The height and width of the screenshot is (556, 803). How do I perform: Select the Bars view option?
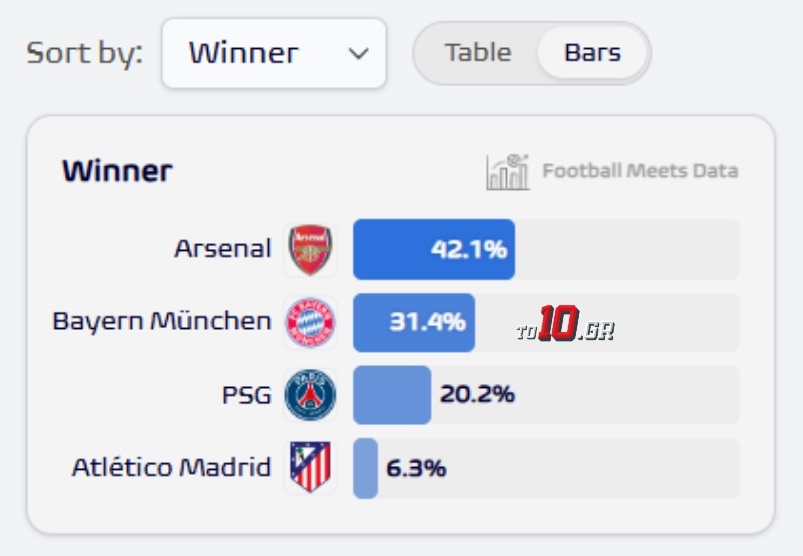click(592, 53)
